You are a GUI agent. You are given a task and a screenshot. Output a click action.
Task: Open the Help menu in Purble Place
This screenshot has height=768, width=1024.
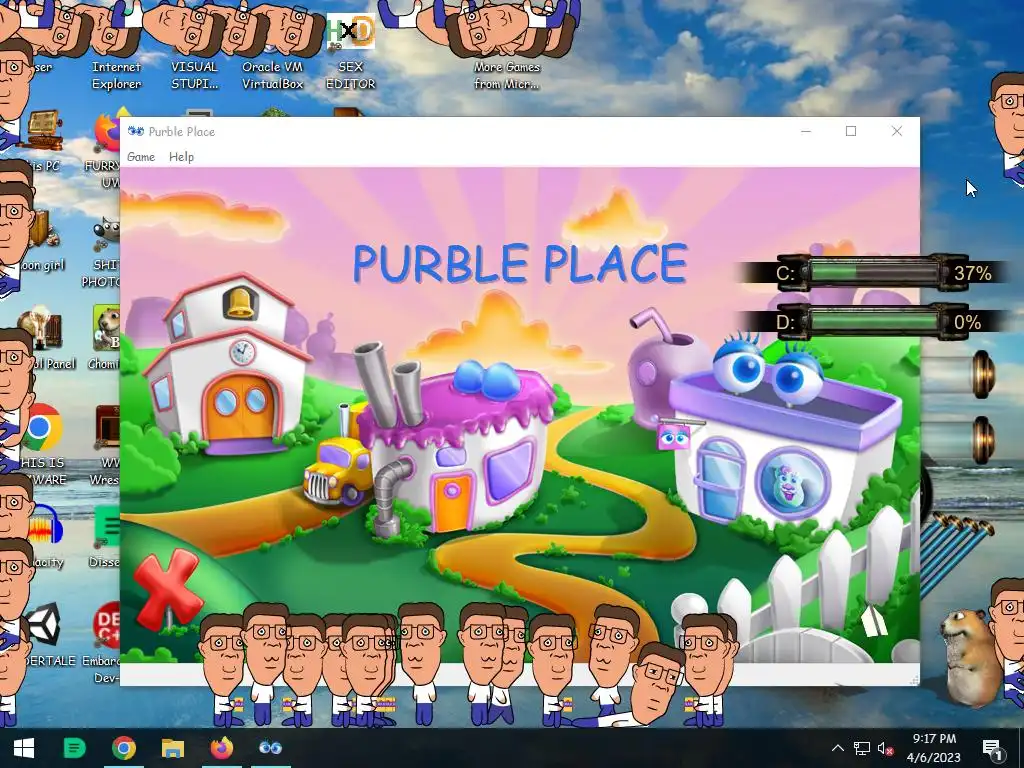(181, 157)
